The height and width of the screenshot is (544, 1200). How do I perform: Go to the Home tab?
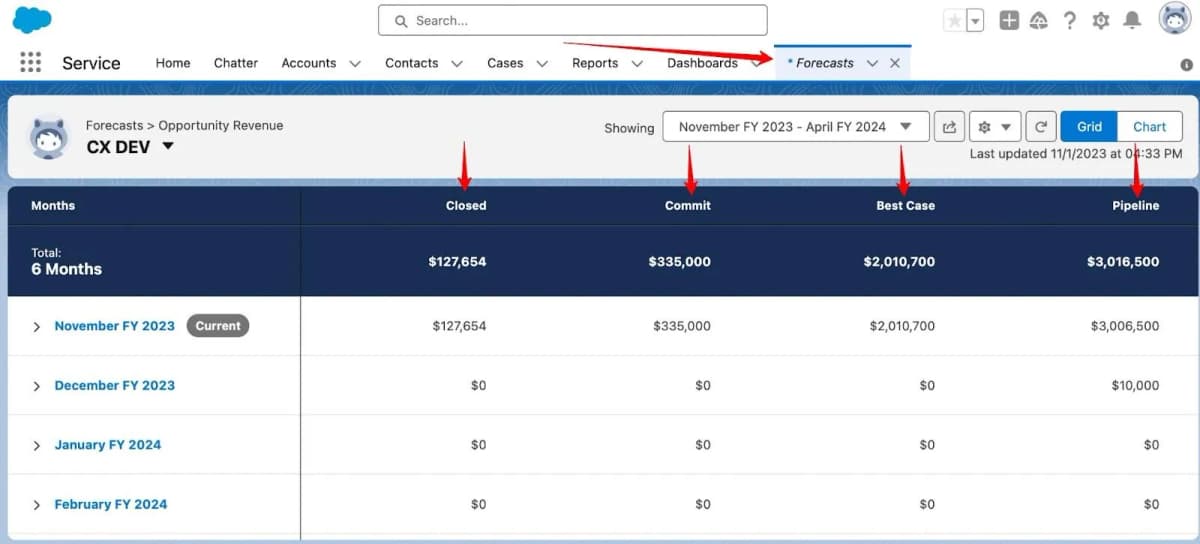coord(173,62)
